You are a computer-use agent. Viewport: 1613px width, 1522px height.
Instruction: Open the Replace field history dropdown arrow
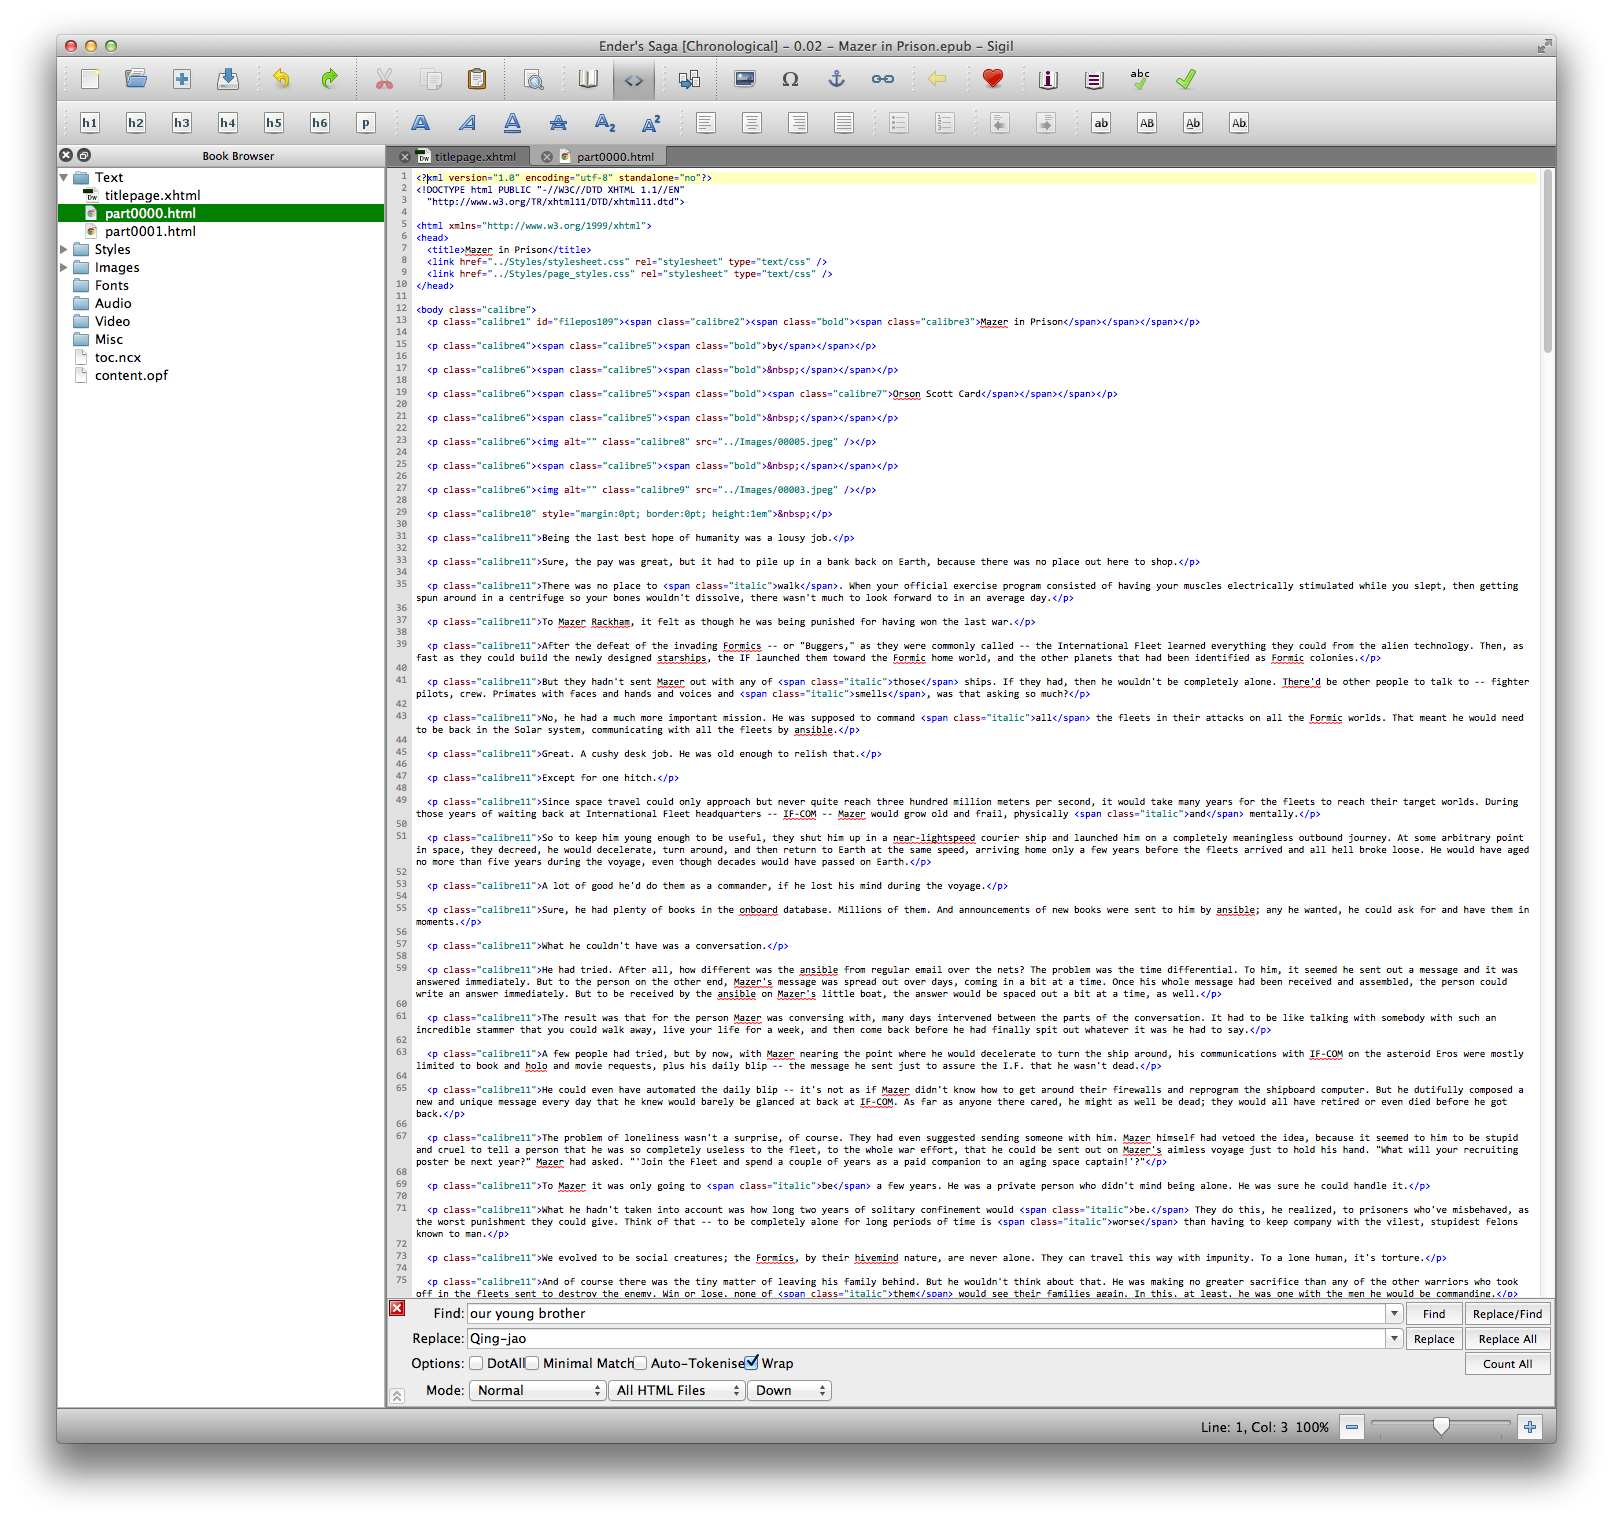click(x=1394, y=1338)
